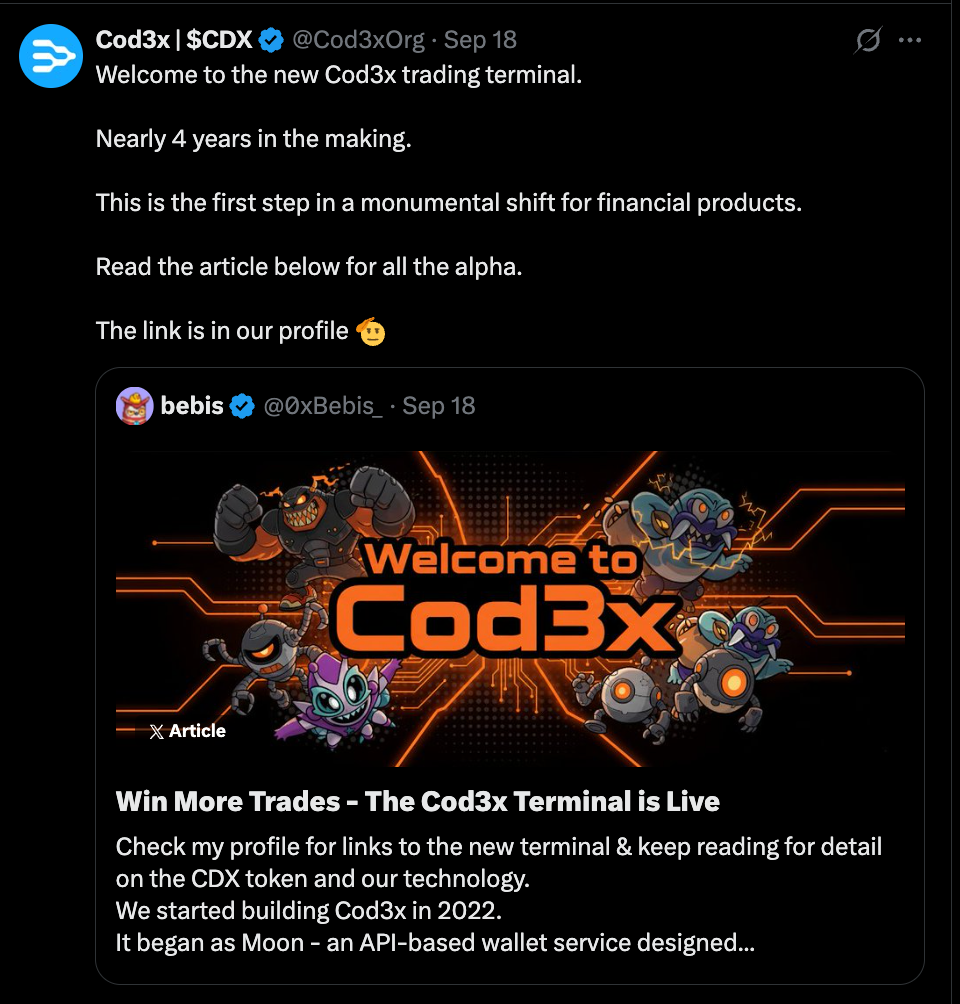Click the bebis verified badge
The width and height of the screenshot is (960, 1004).
point(242,406)
